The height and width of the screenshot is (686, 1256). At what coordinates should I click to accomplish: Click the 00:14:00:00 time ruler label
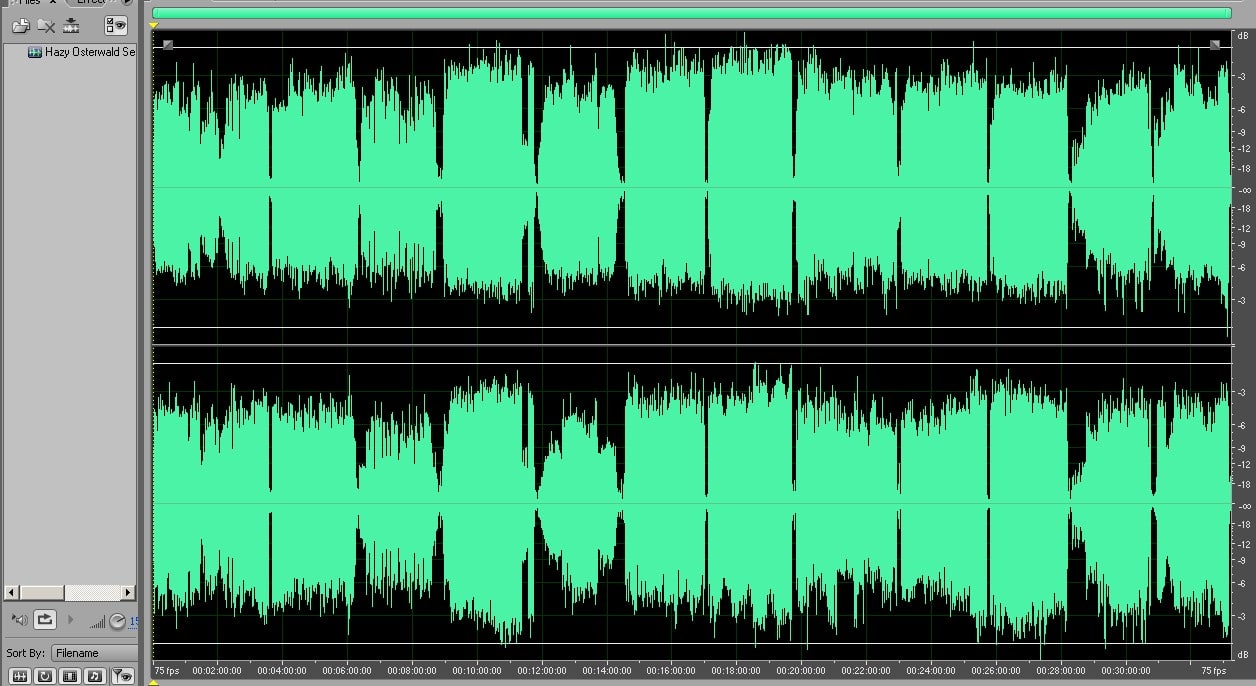coord(607,670)
